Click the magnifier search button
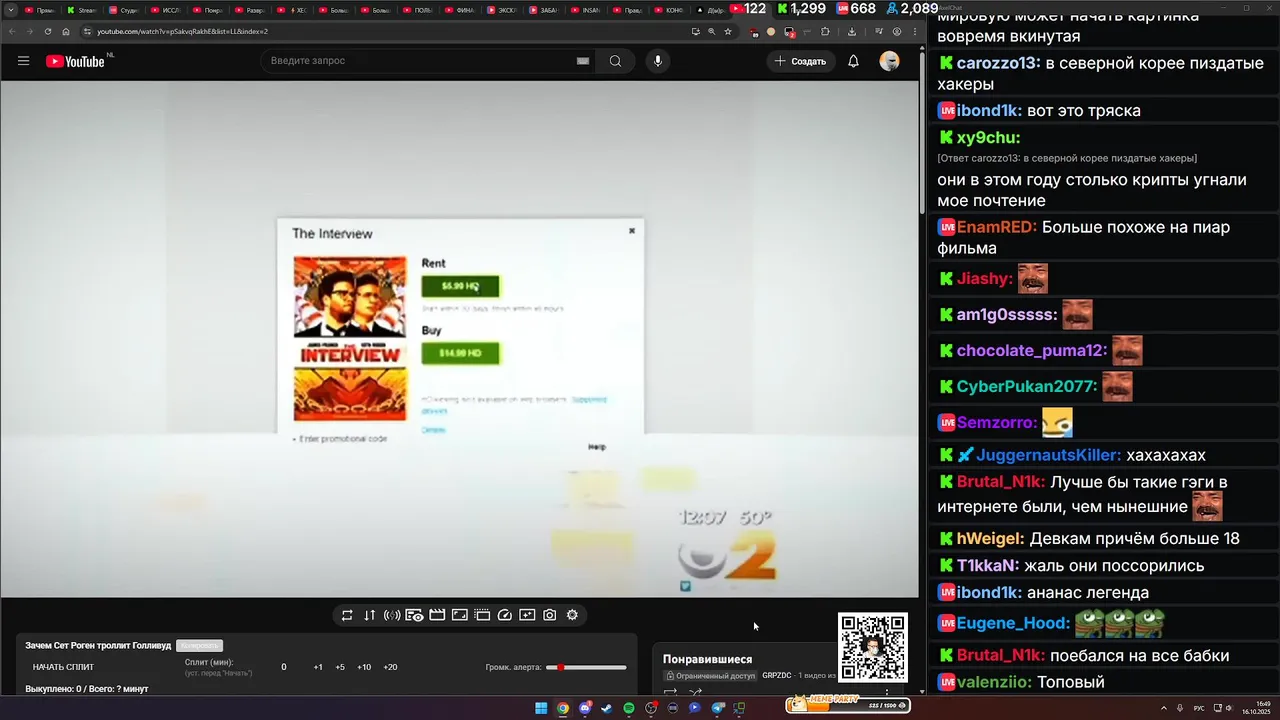Screen dimensions: 1280x720 615,61
